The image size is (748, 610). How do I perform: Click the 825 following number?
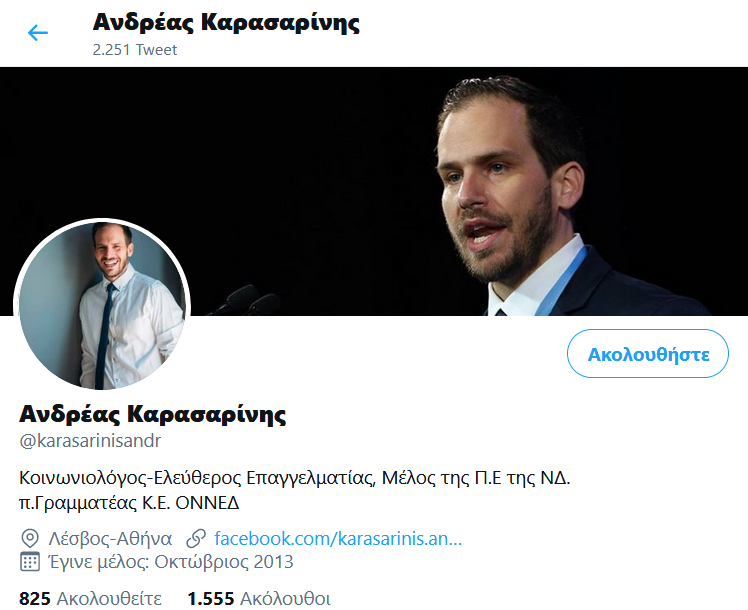(x=35, y=599)
